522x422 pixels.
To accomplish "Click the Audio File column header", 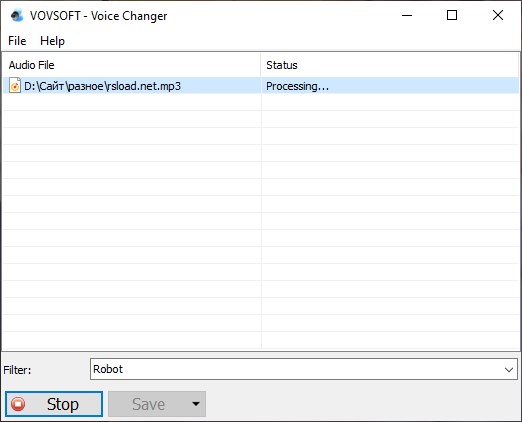I will tap(132, 65).
